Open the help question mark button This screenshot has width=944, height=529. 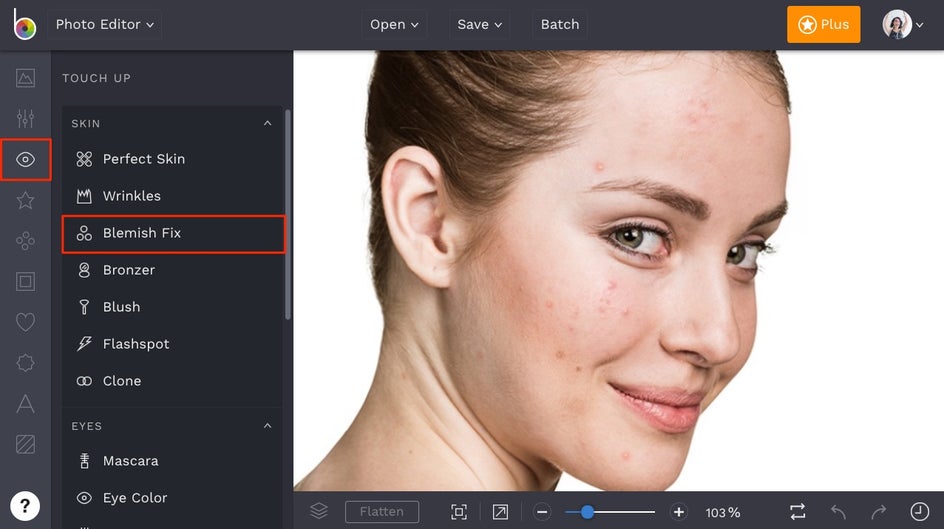pyautogui.click(x=25, y=506)
